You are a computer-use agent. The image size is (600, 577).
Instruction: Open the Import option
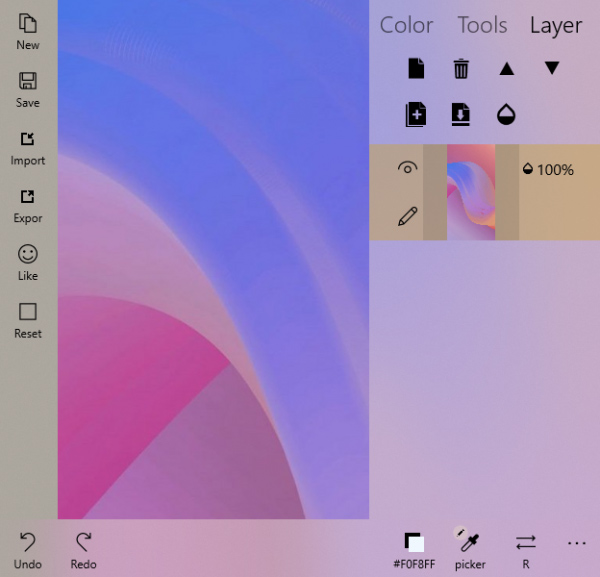coord(28,148)
